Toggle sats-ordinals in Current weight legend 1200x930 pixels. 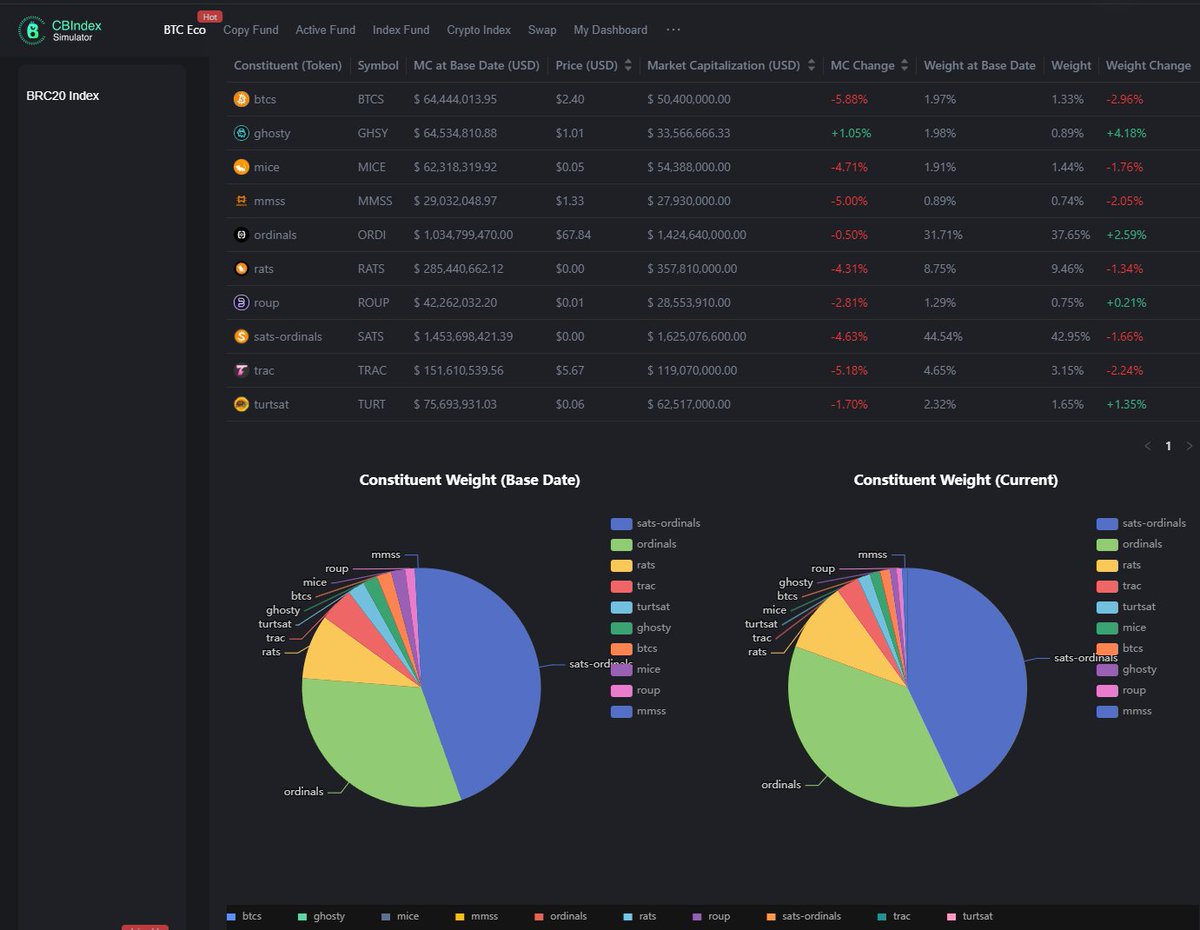(x=1141, y=523)
